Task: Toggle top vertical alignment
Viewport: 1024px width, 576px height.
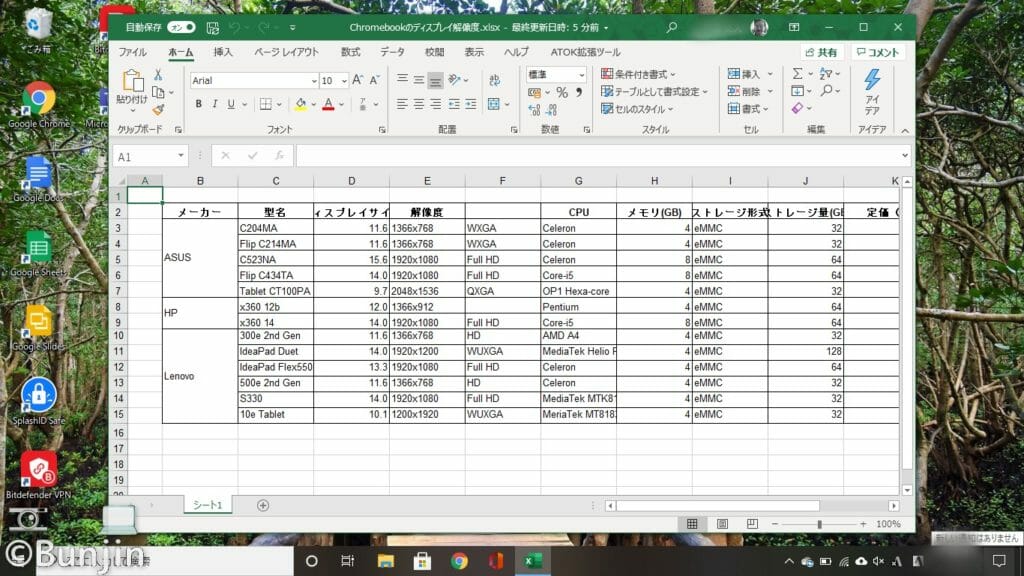Action: [402, 80]
